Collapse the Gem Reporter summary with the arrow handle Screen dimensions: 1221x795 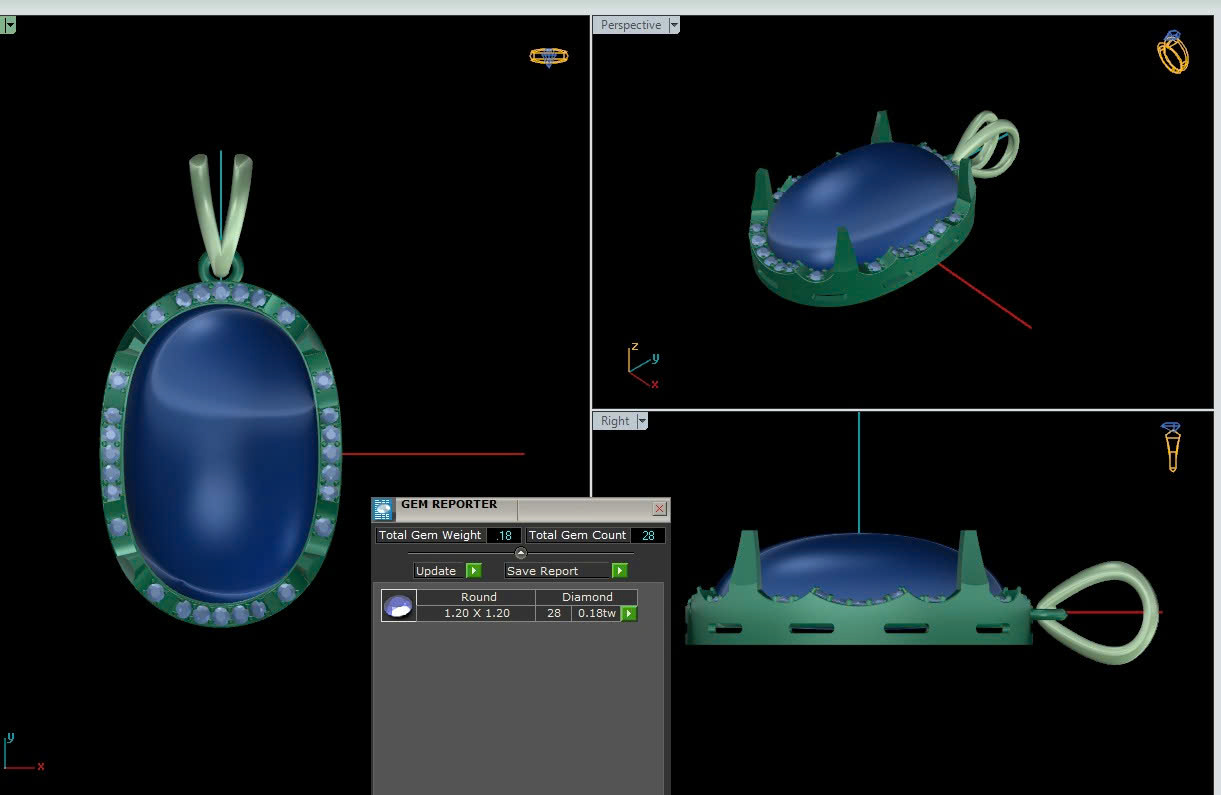520,553
